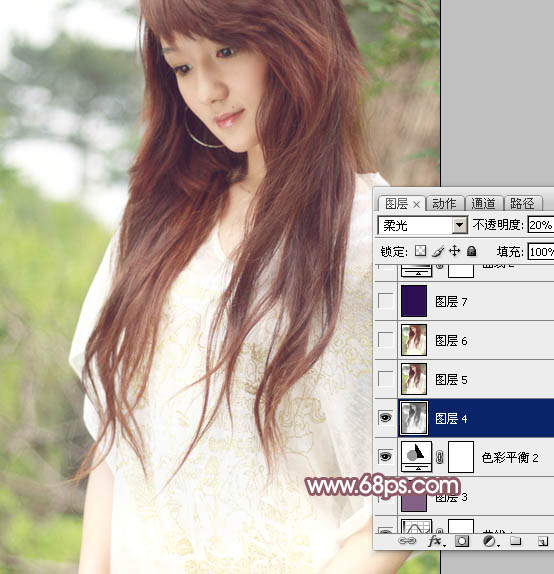Screen dimensions: 554x574
Task: Switch to the 动作 tab
Action: (445, 203)
